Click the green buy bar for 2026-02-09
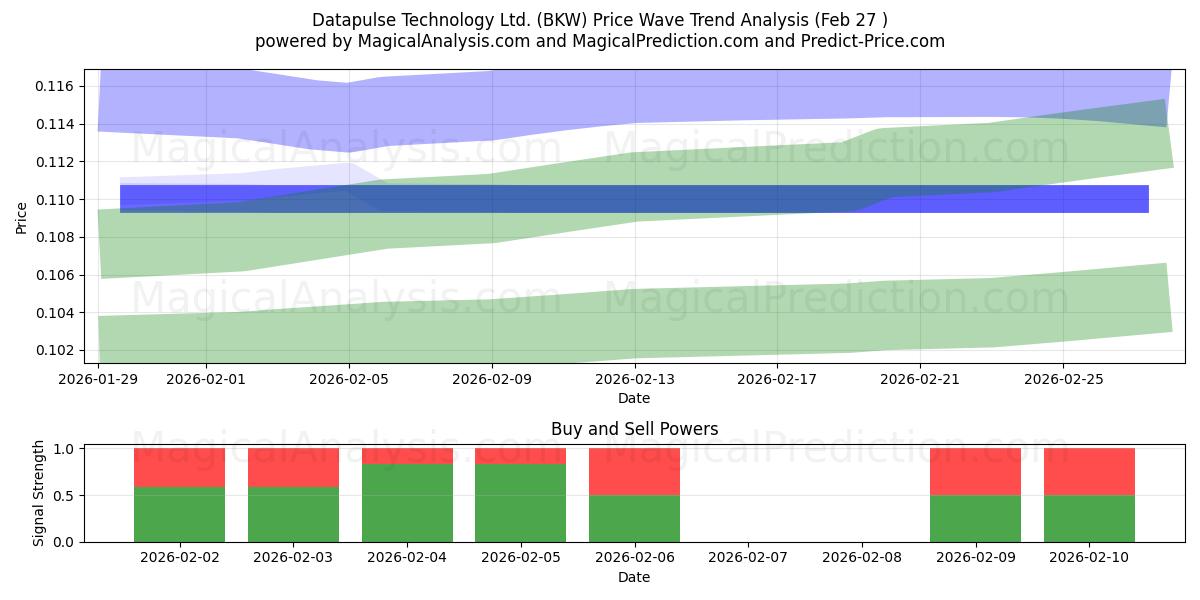 coord(975,519)
